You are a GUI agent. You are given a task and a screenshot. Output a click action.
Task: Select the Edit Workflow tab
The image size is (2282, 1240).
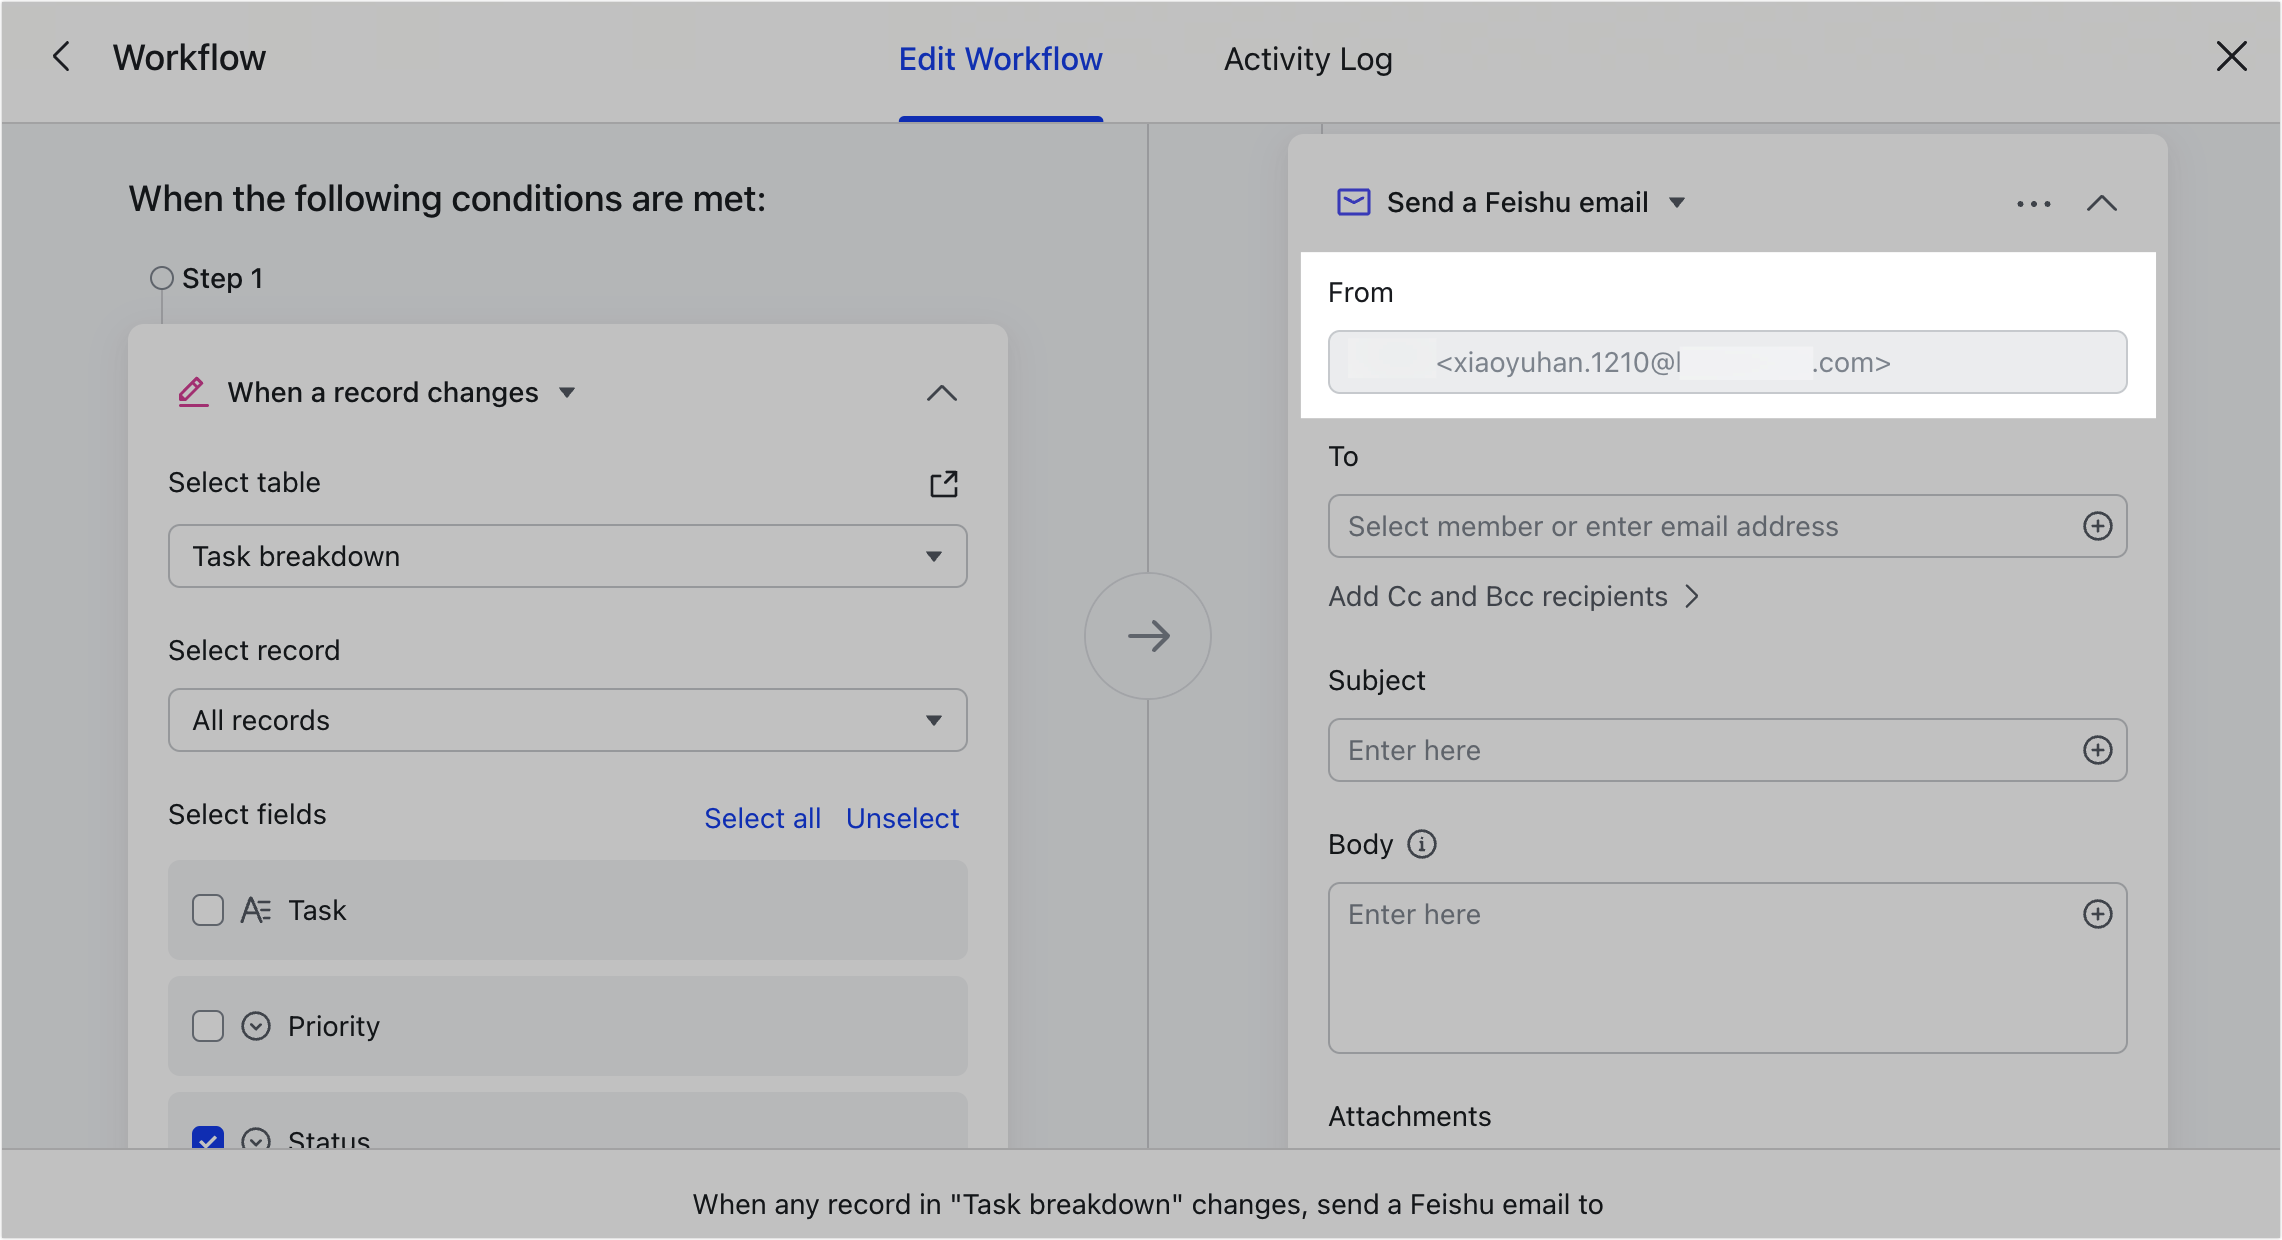coord(1000,59)
